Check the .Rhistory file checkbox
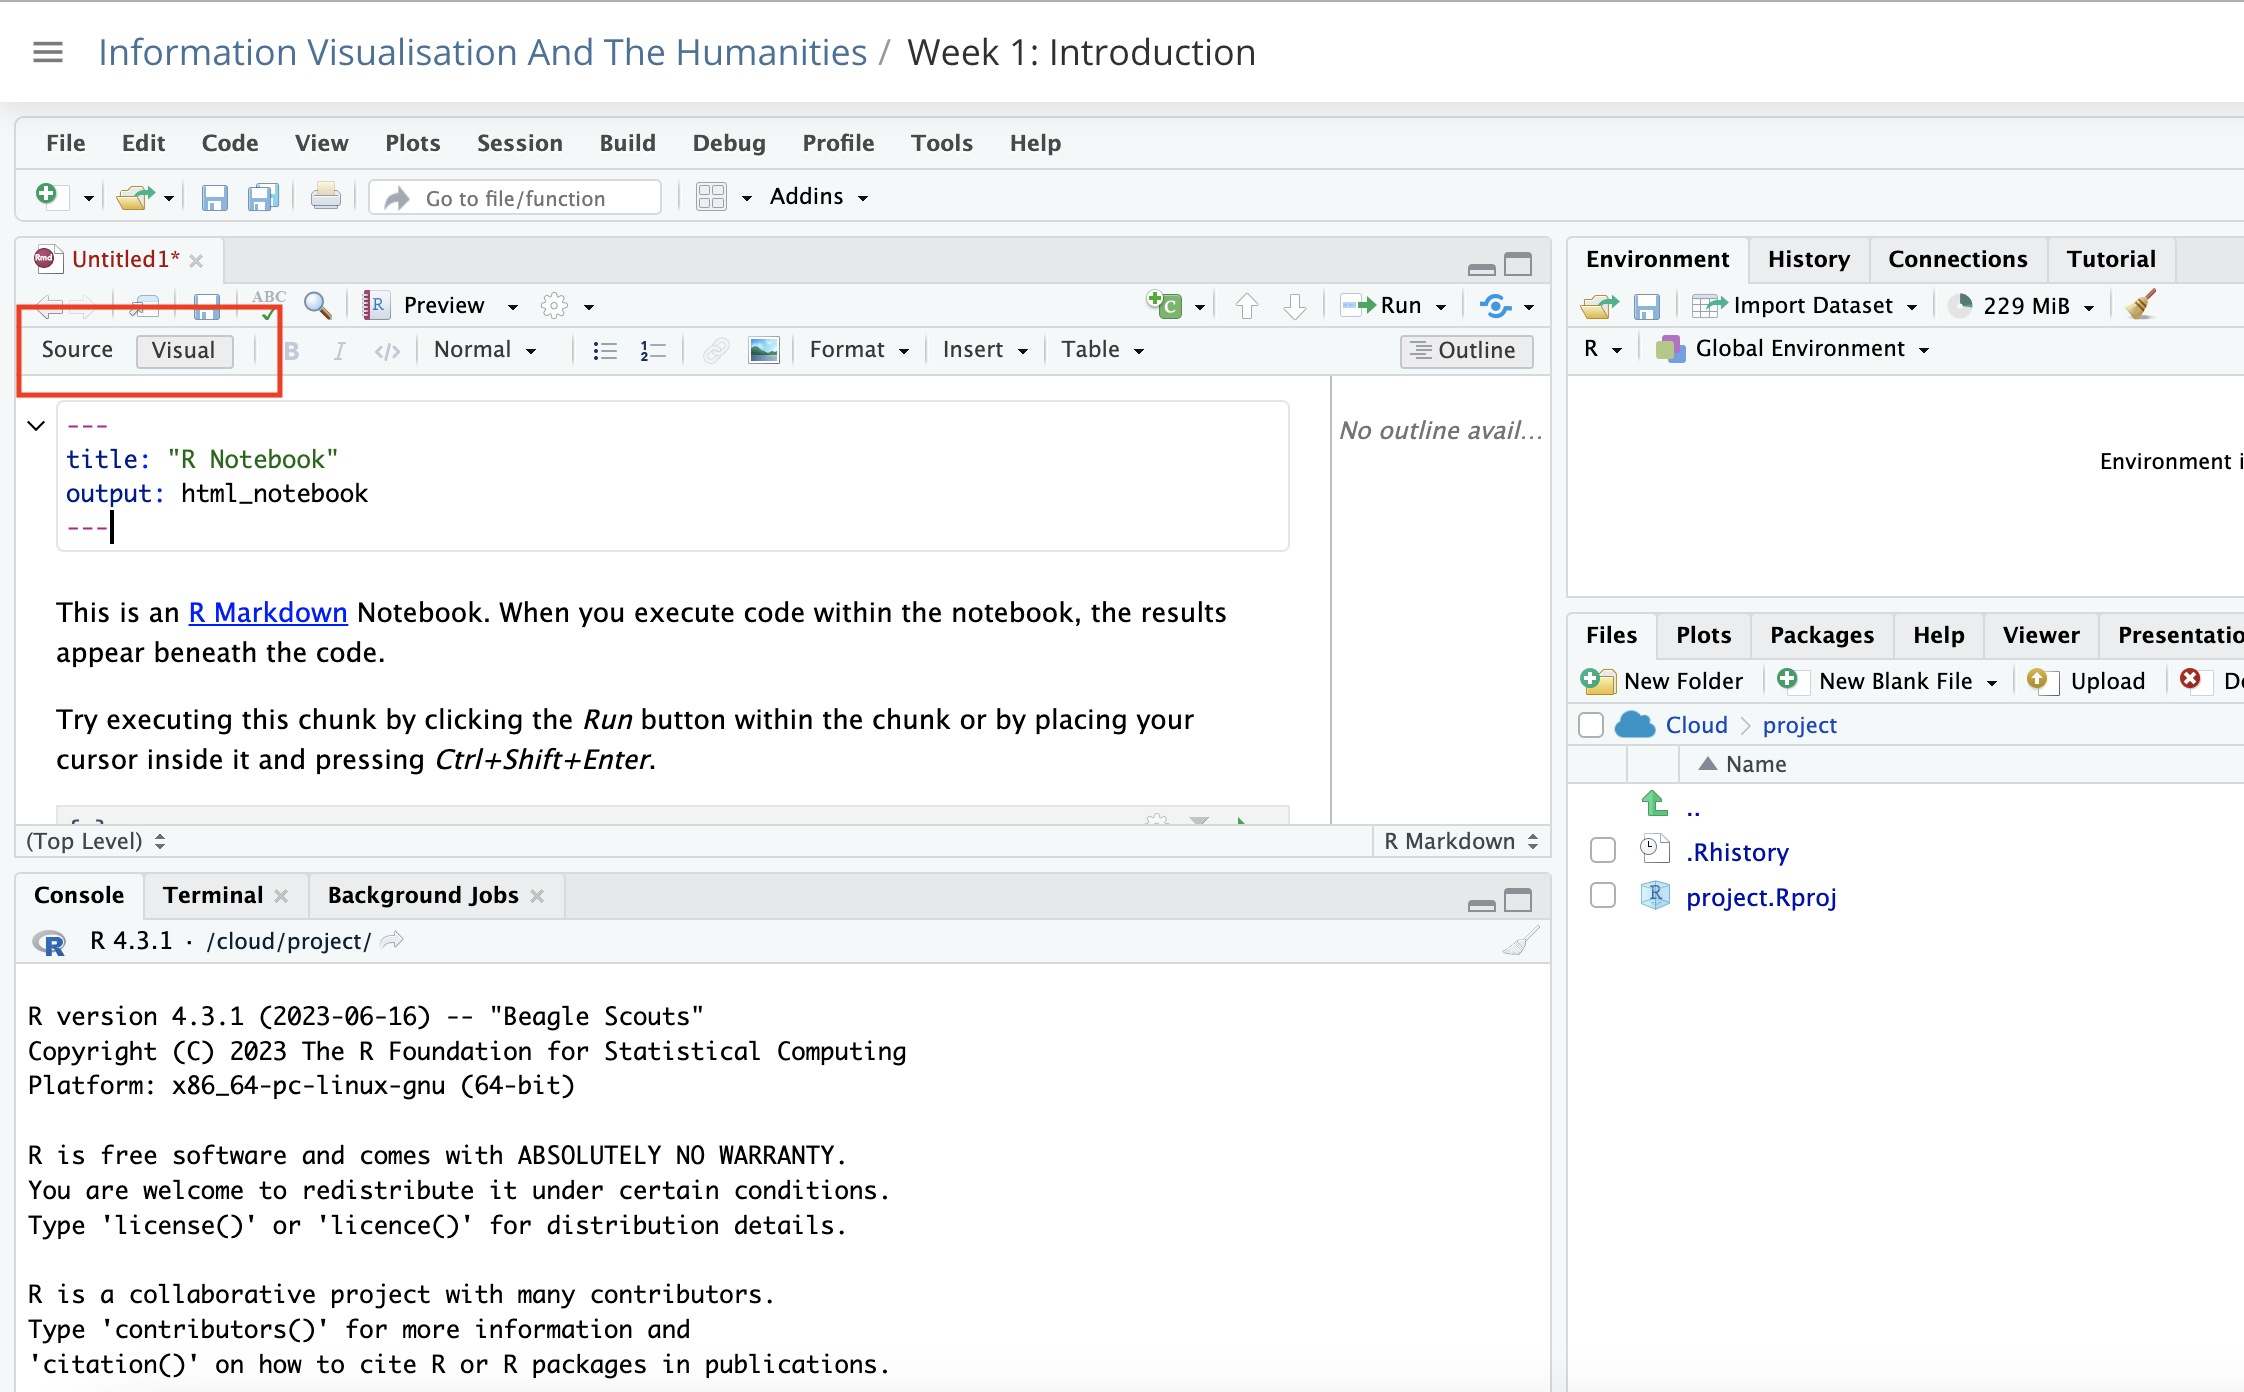Image resolution: width=2244 pixels, height=1392 pixels. (1602, 851)
